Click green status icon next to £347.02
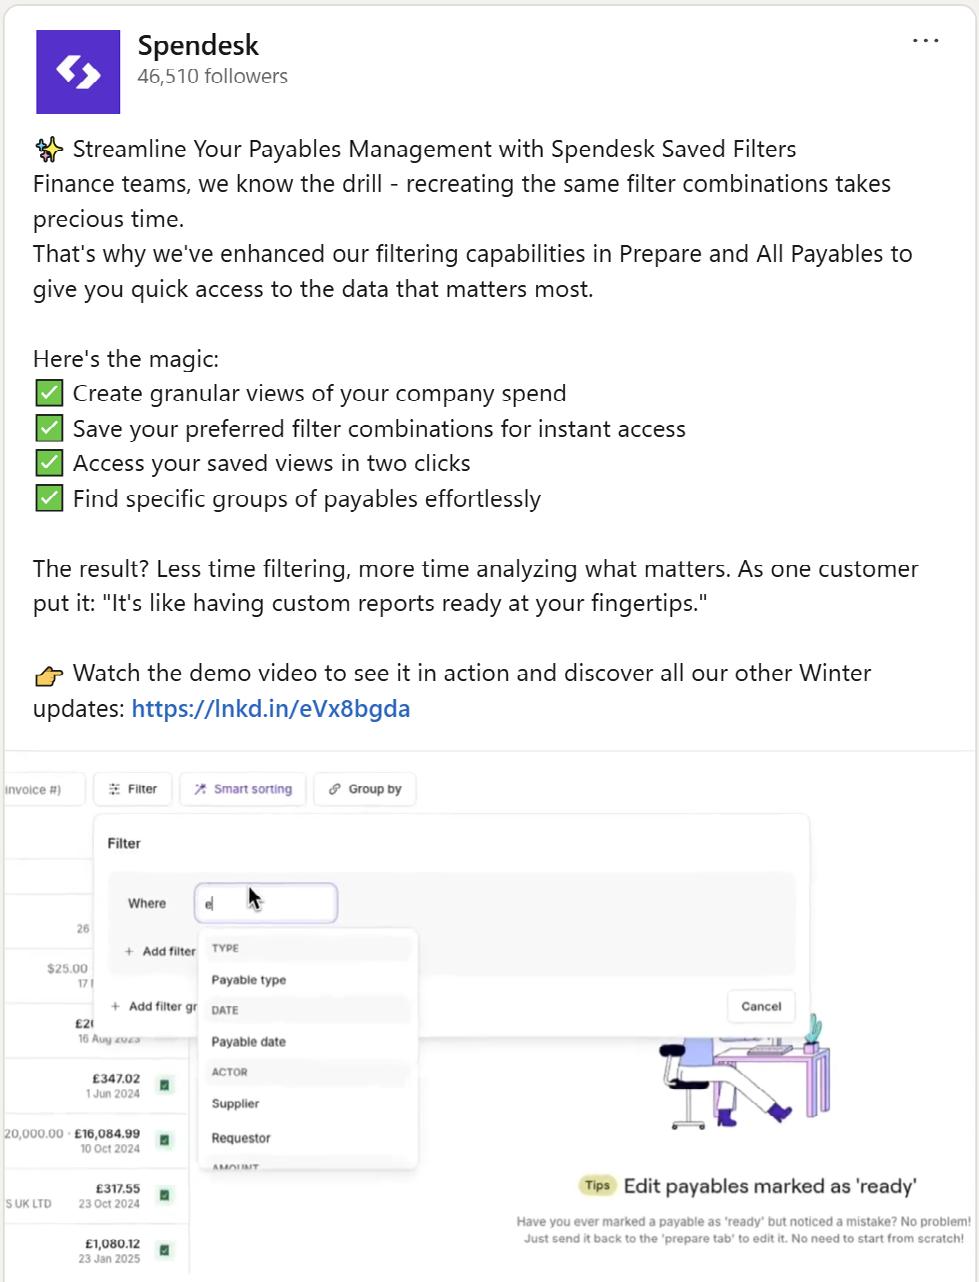Viewport: 979px width, 1282px height. coord(165,1085)
